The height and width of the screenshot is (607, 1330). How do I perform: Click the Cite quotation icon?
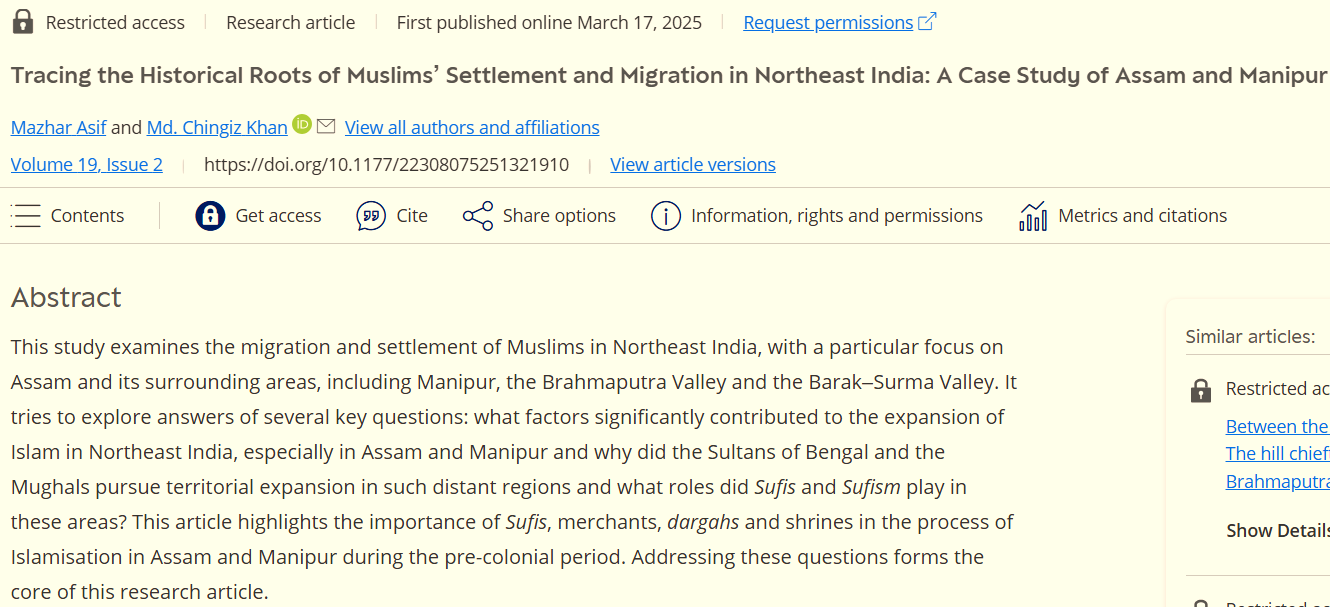[371, 216]
